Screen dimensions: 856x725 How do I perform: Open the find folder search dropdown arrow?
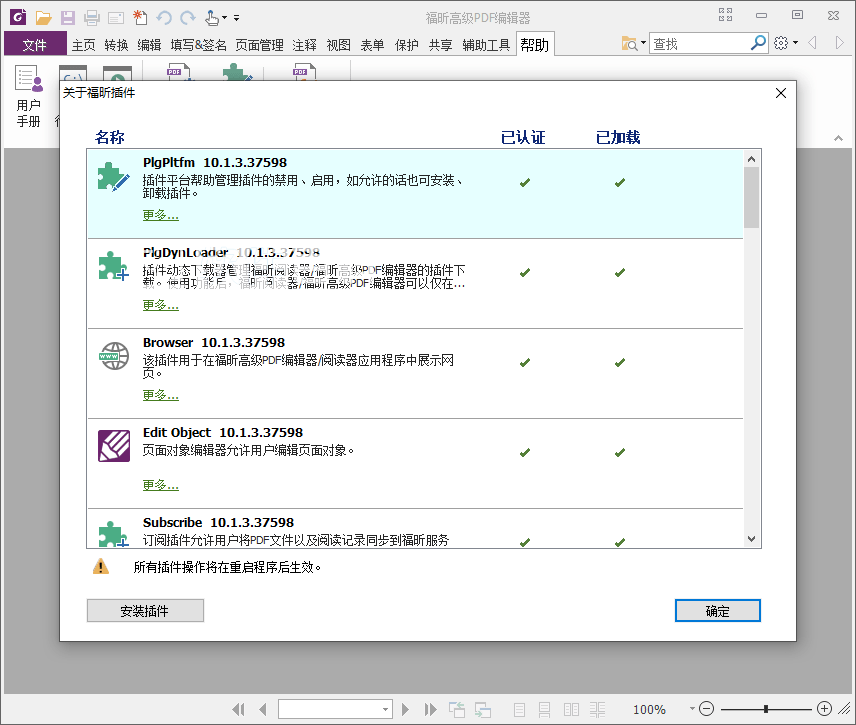pyautogui.click(x=643, y=44)
